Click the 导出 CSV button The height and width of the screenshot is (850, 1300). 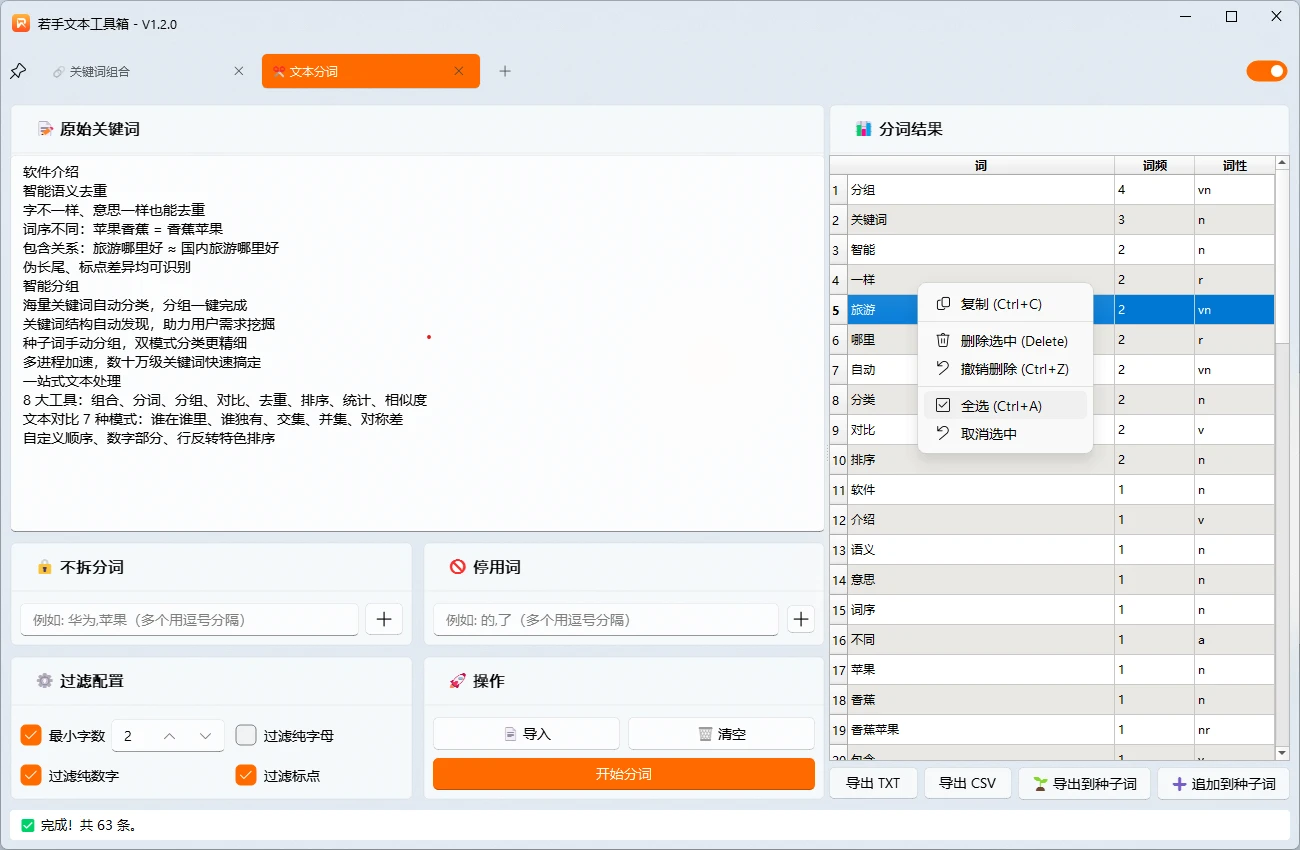pyautogui.click(x=967, y=784)
